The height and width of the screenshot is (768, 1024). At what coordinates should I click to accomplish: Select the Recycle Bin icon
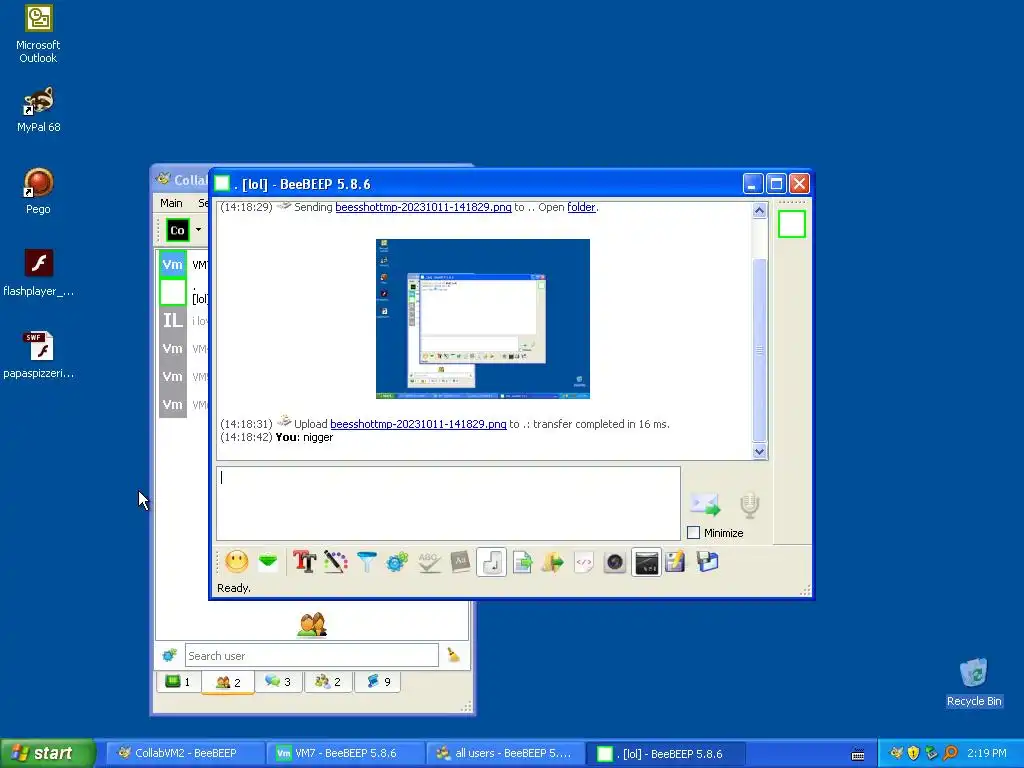[x=974, y=682]
